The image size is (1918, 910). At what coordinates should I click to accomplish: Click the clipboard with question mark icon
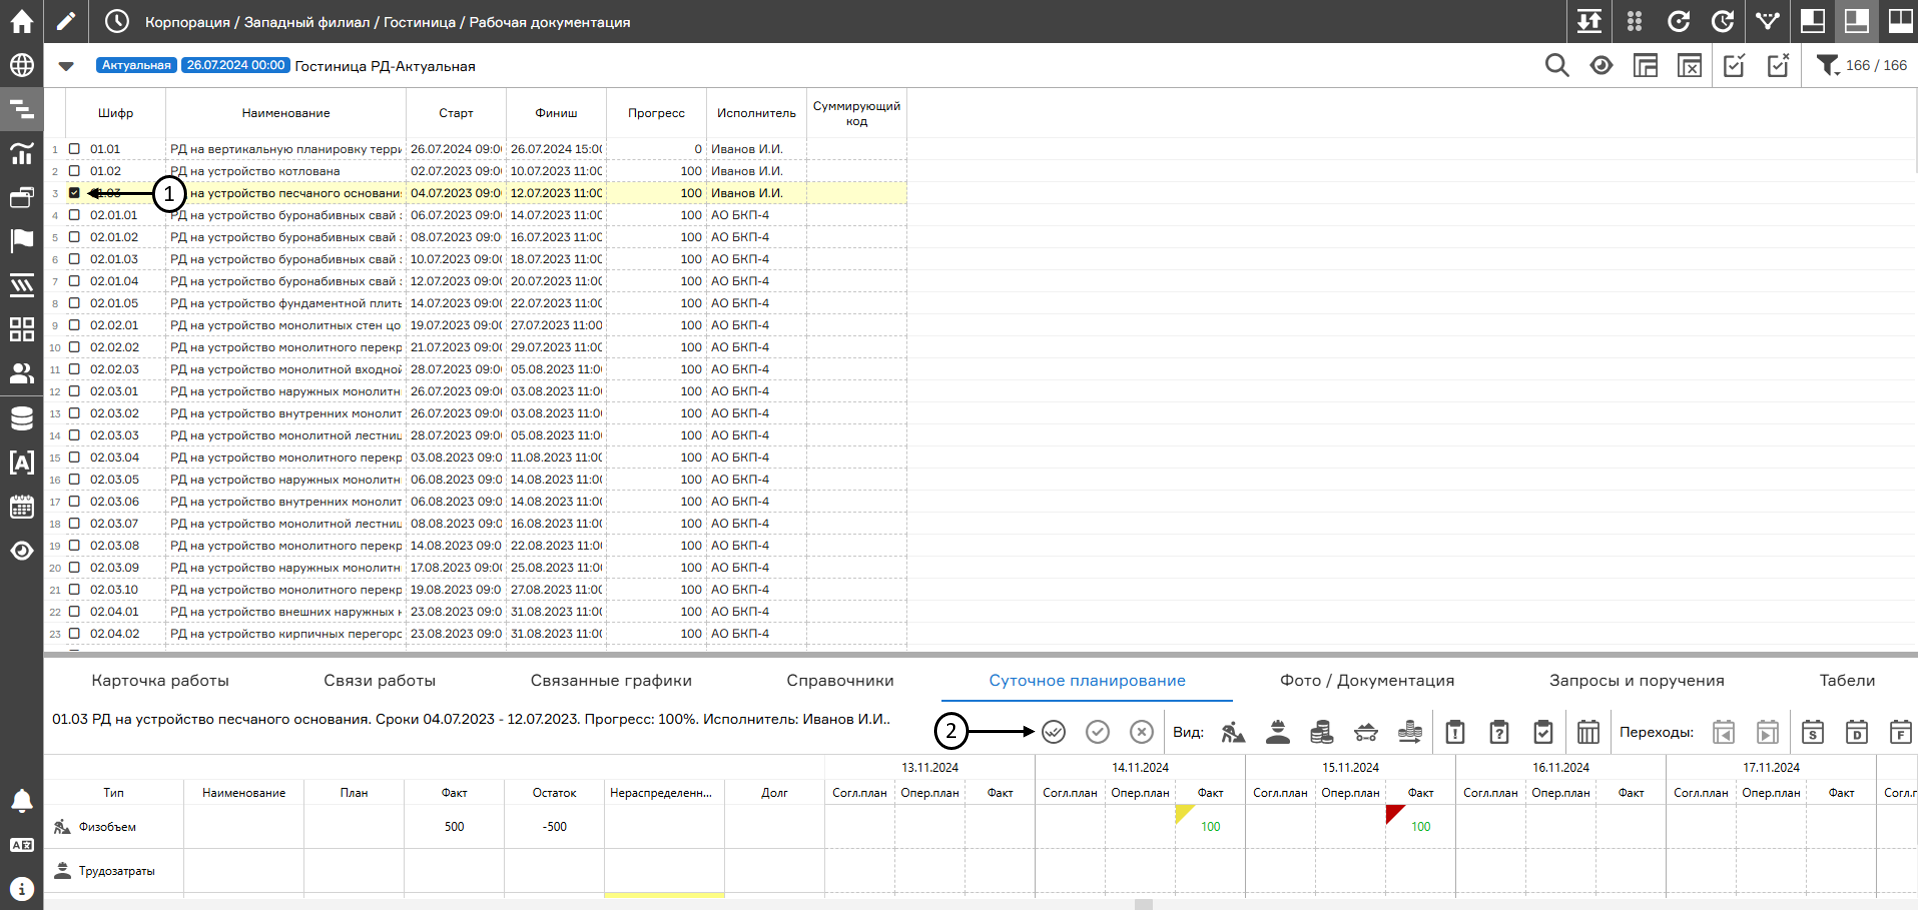coord(1499,732)
